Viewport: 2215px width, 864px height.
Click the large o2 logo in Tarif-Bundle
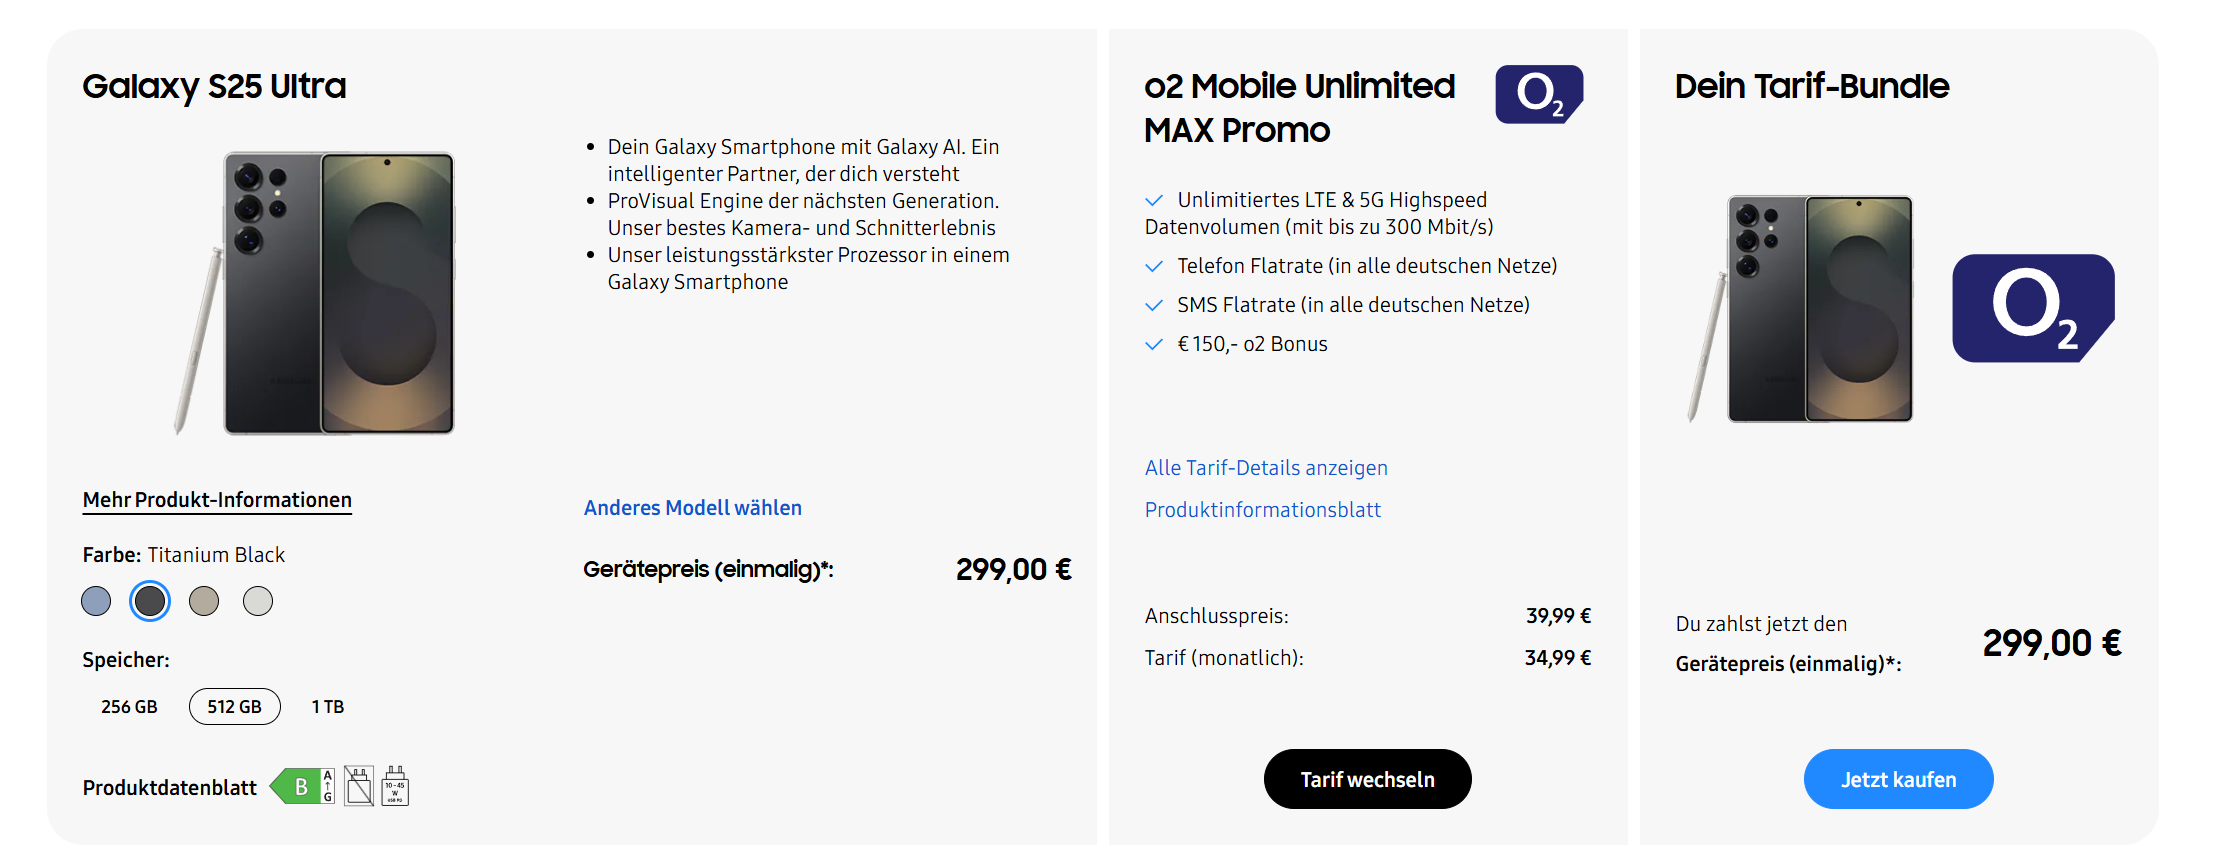pos(2033,308)
